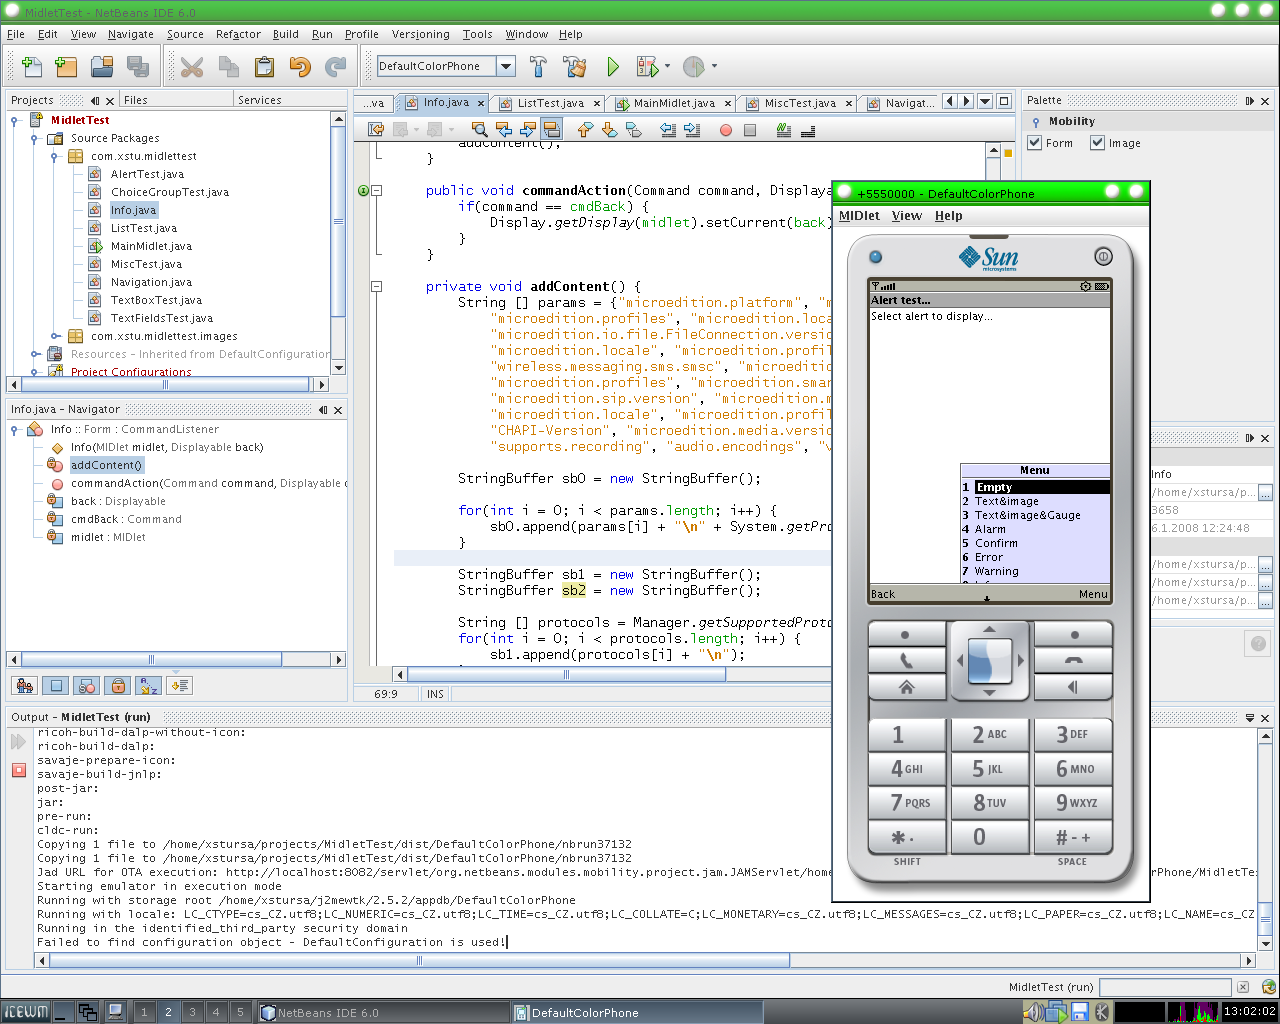Open the DefaultColorPhone configuration dropdown
Image resolution: width=1280 pixels, height=1024 pixels.
(x=506, y=66)
